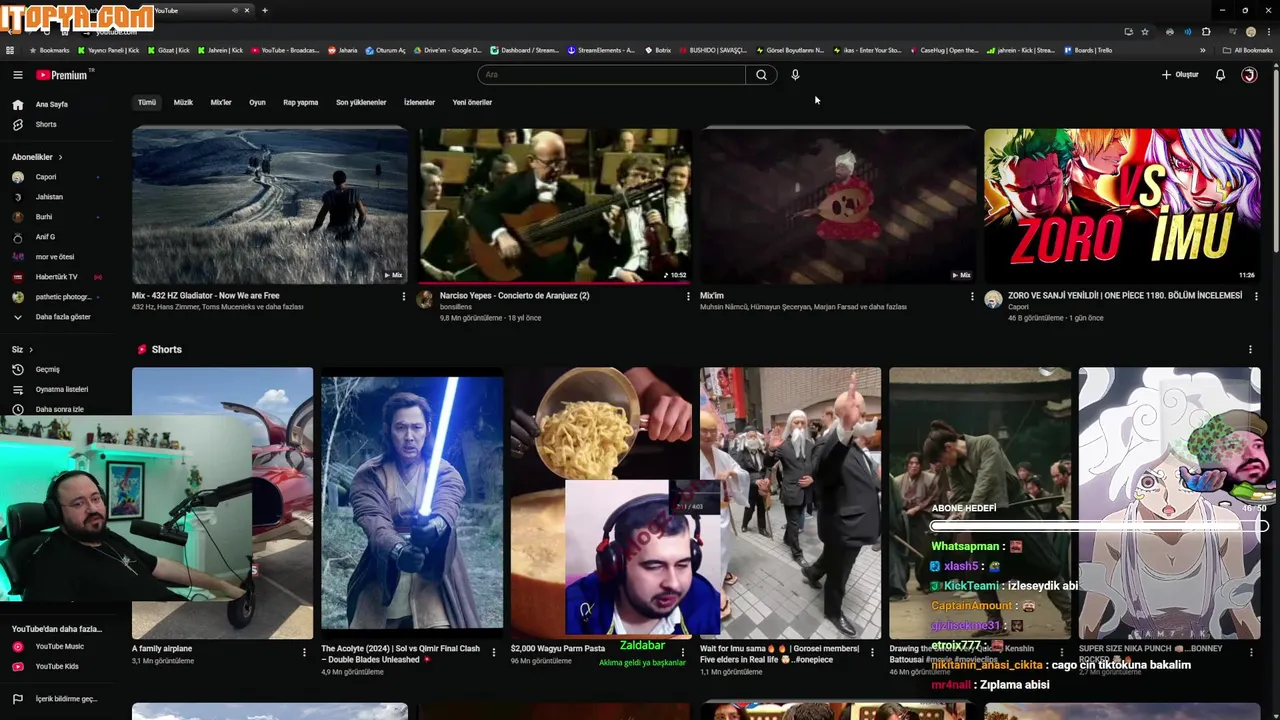Select the İzlenenler filter chip
The height and width of the screenshot is (720, 1280).
419,102
